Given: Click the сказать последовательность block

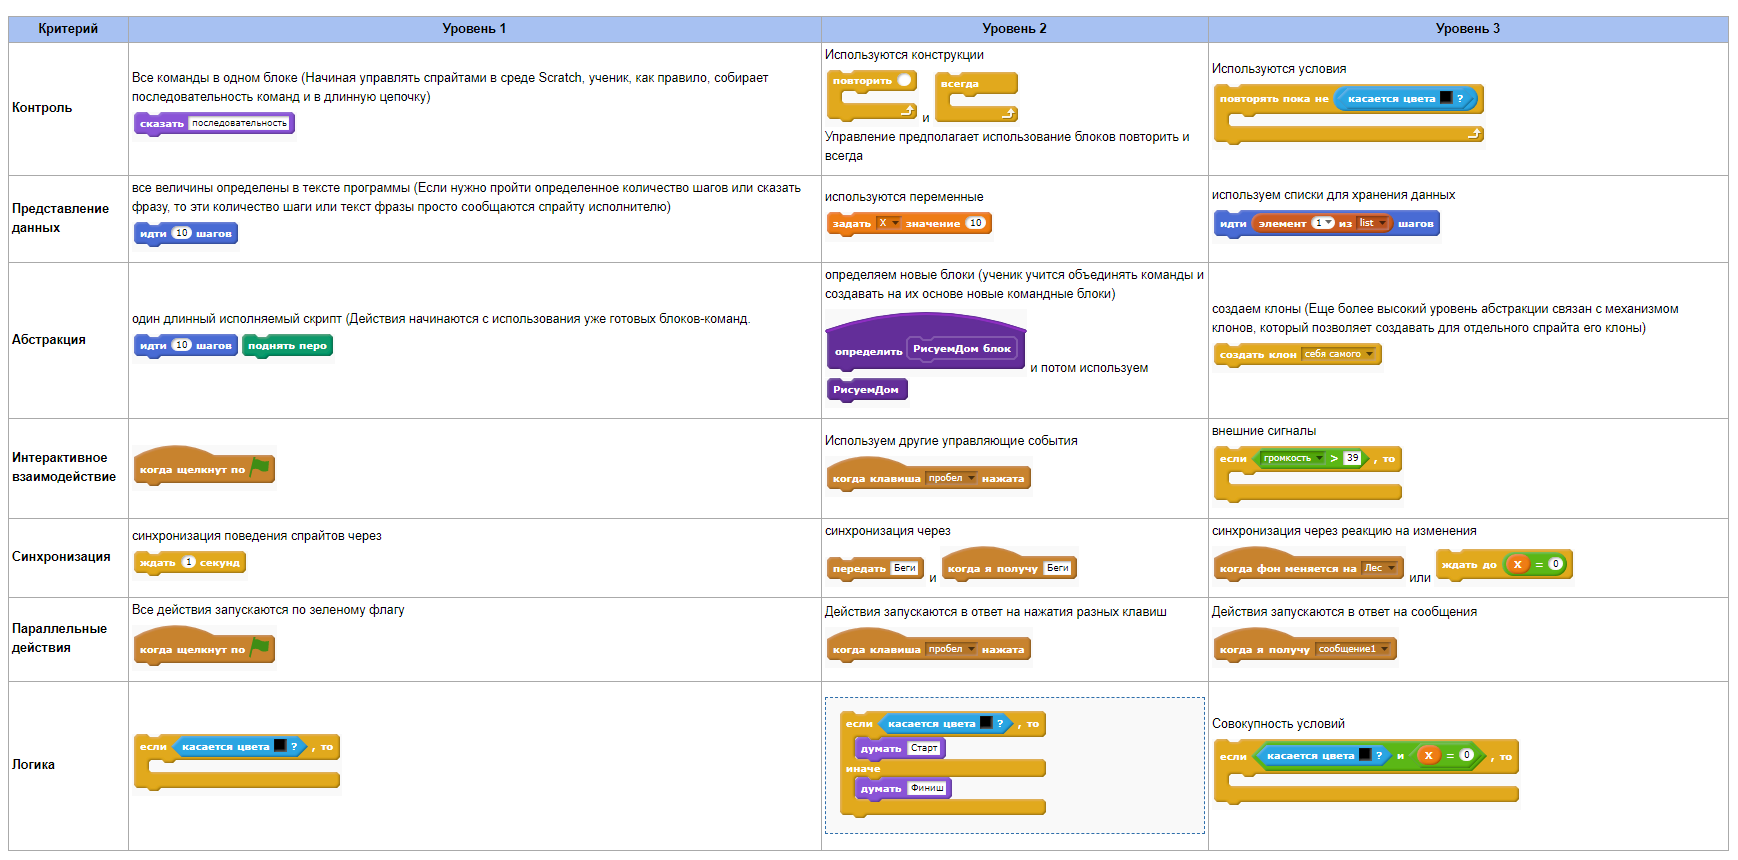Looking at the screenshot, I should click(x=214, y=123).
